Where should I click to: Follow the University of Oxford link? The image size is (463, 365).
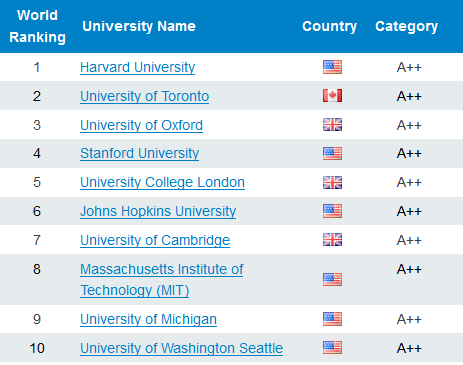141,125
